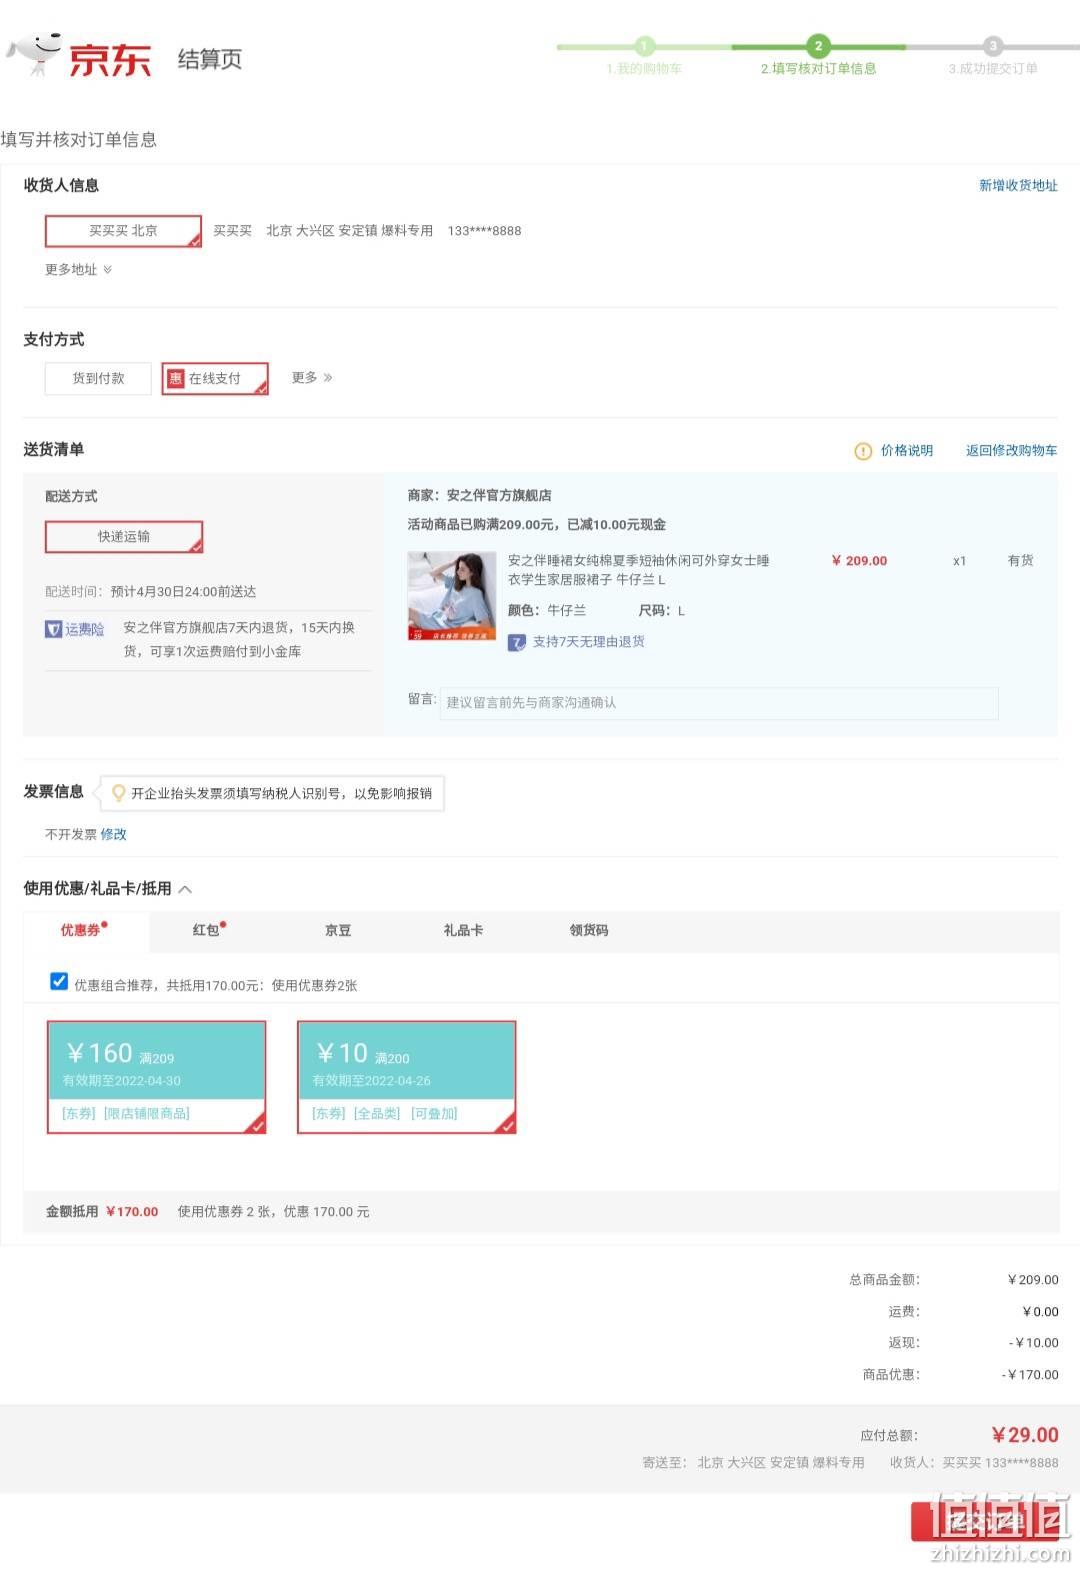Viewport: 1080px width, 1571px height.
Task: Click the 运费险 shield icon
Action: pyautogui.click(x=54, y=629)
